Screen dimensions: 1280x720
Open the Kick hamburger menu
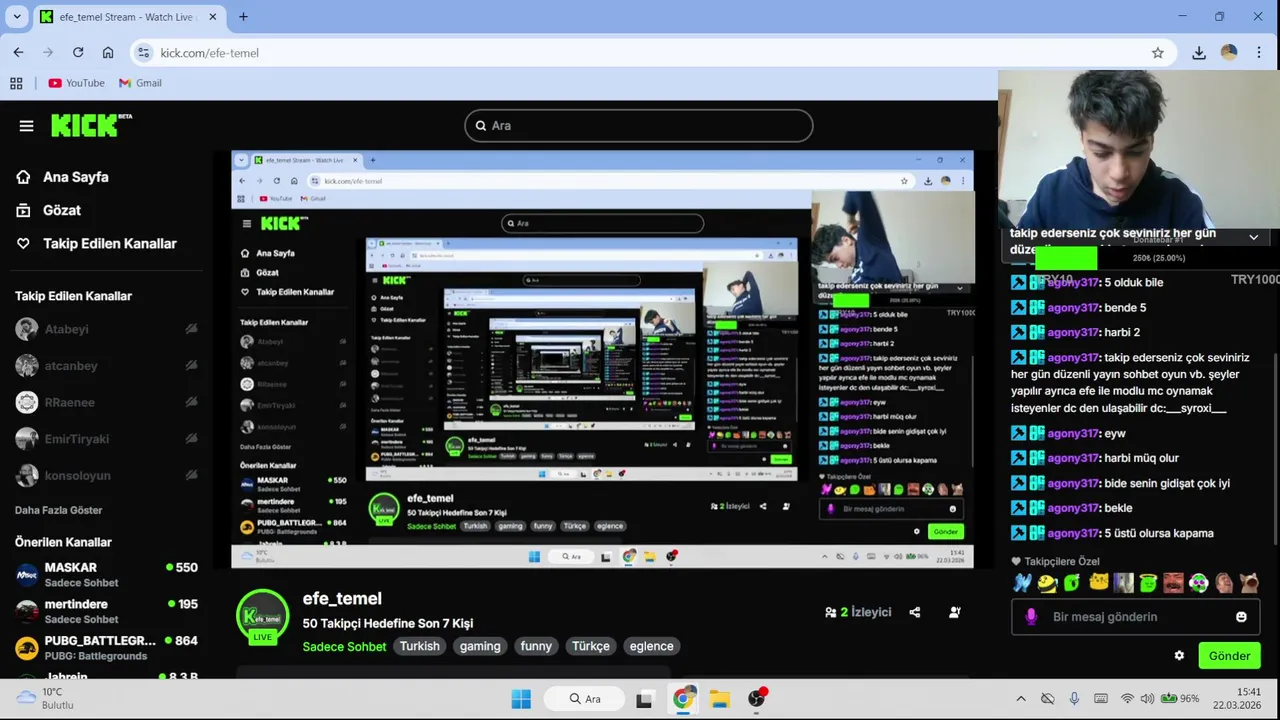[x=26, y=126]
